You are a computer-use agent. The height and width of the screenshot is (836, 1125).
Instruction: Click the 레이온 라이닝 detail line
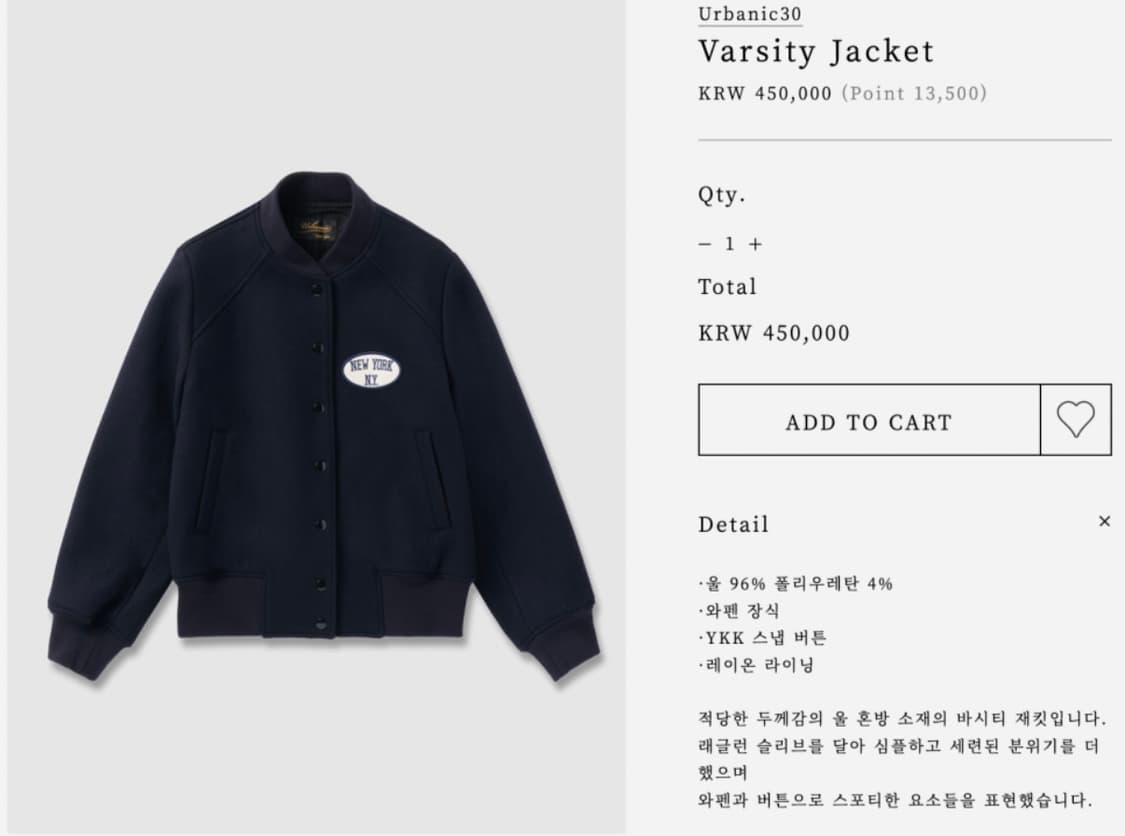click(x=756, y=664)
